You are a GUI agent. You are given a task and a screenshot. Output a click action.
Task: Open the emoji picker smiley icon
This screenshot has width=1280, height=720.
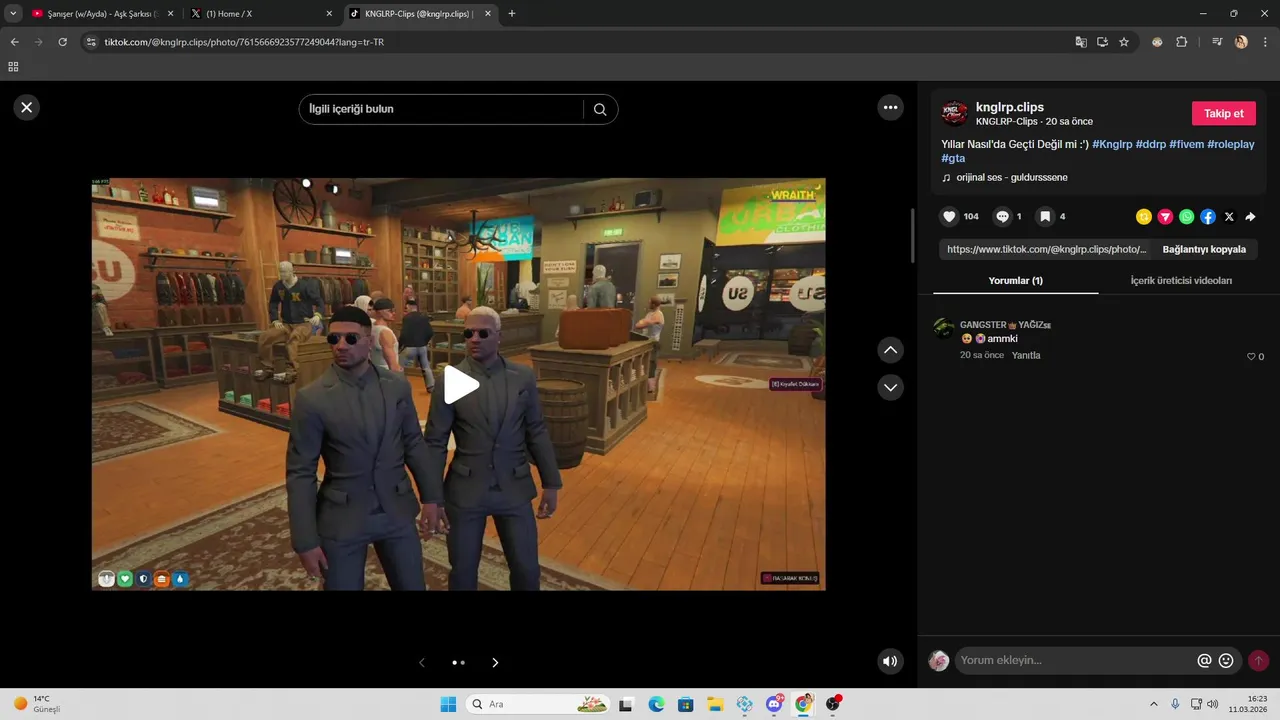[x=1226, y=660]
